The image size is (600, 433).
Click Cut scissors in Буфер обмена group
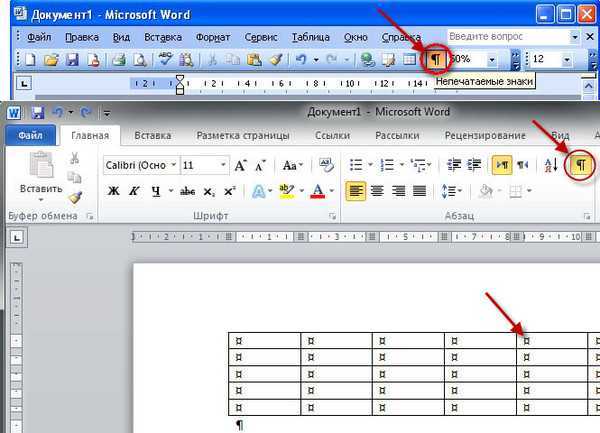click(x=75, y=158)
